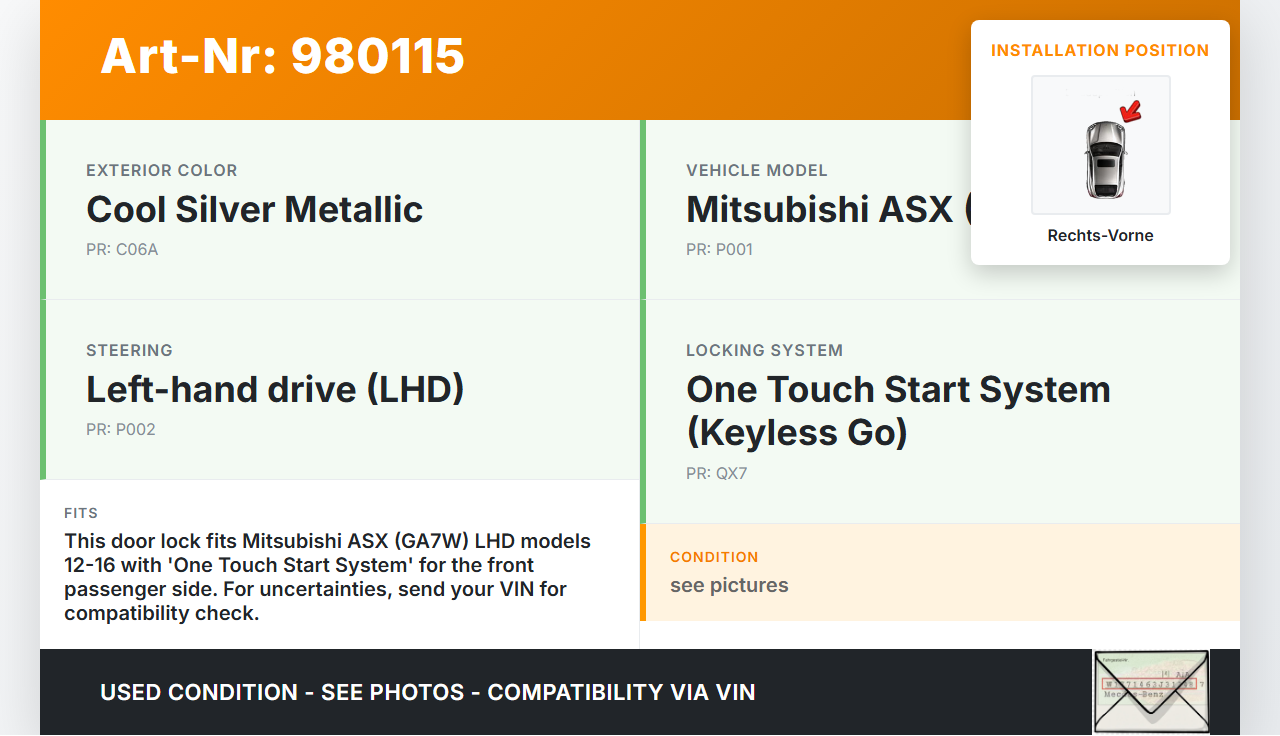Click the INSTALLATION POSITION header
This screenshot has height=736, width=1280.
click(x=1100, y=50)
